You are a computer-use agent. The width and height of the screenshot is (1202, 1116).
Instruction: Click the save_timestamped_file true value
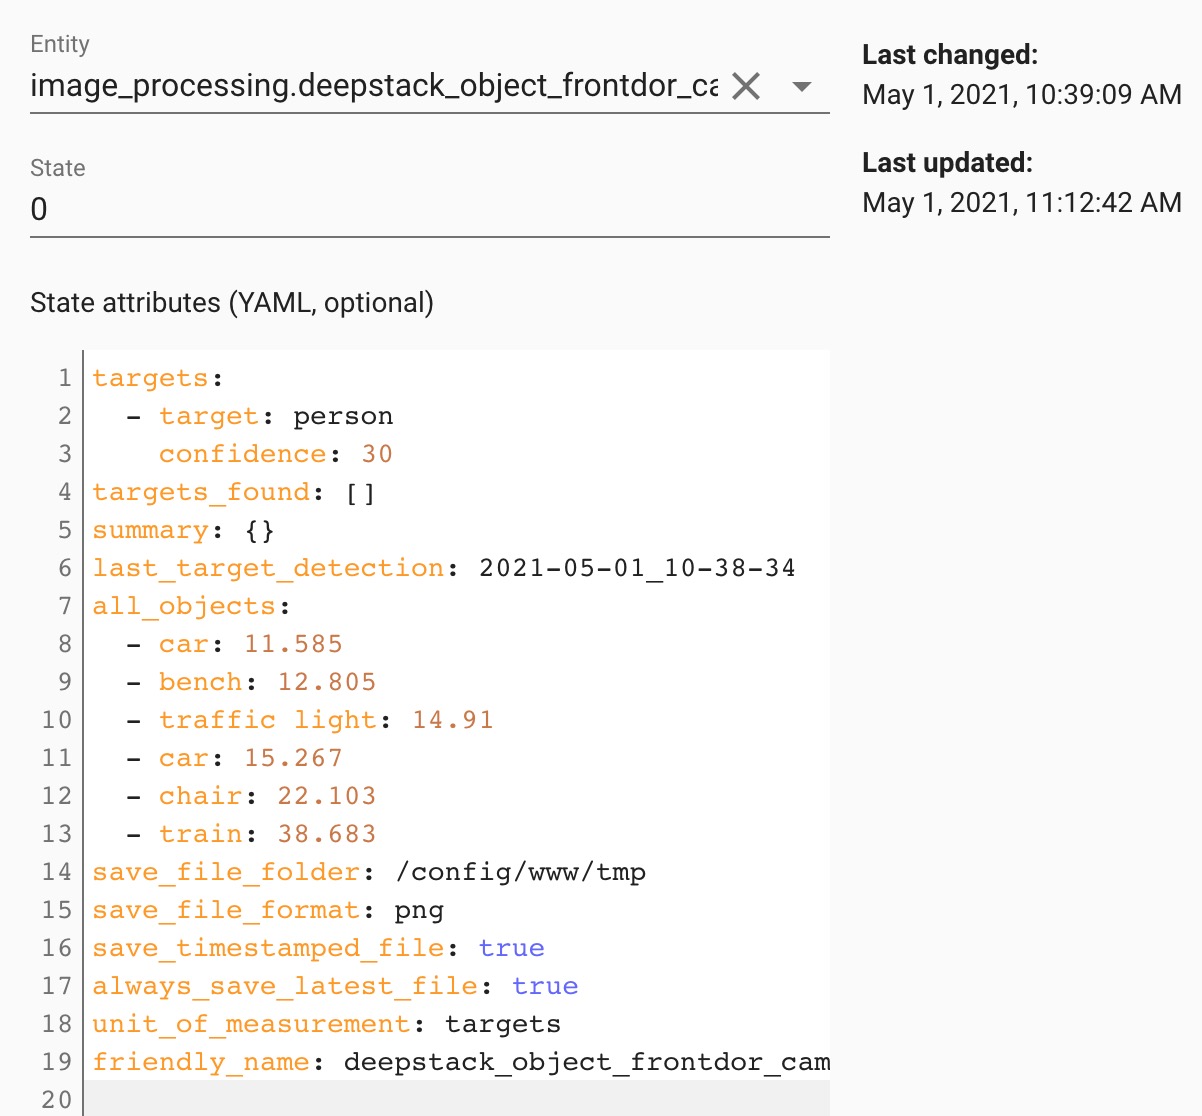click(512, 947)
